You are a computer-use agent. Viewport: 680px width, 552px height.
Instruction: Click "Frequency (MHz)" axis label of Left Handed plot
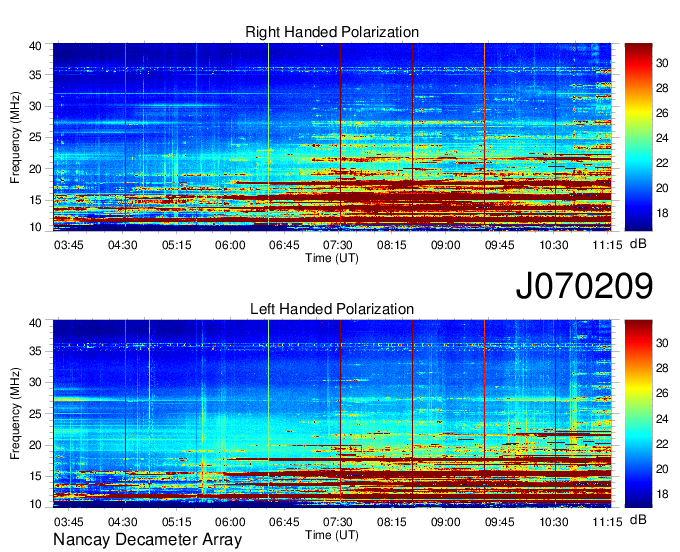15,414
